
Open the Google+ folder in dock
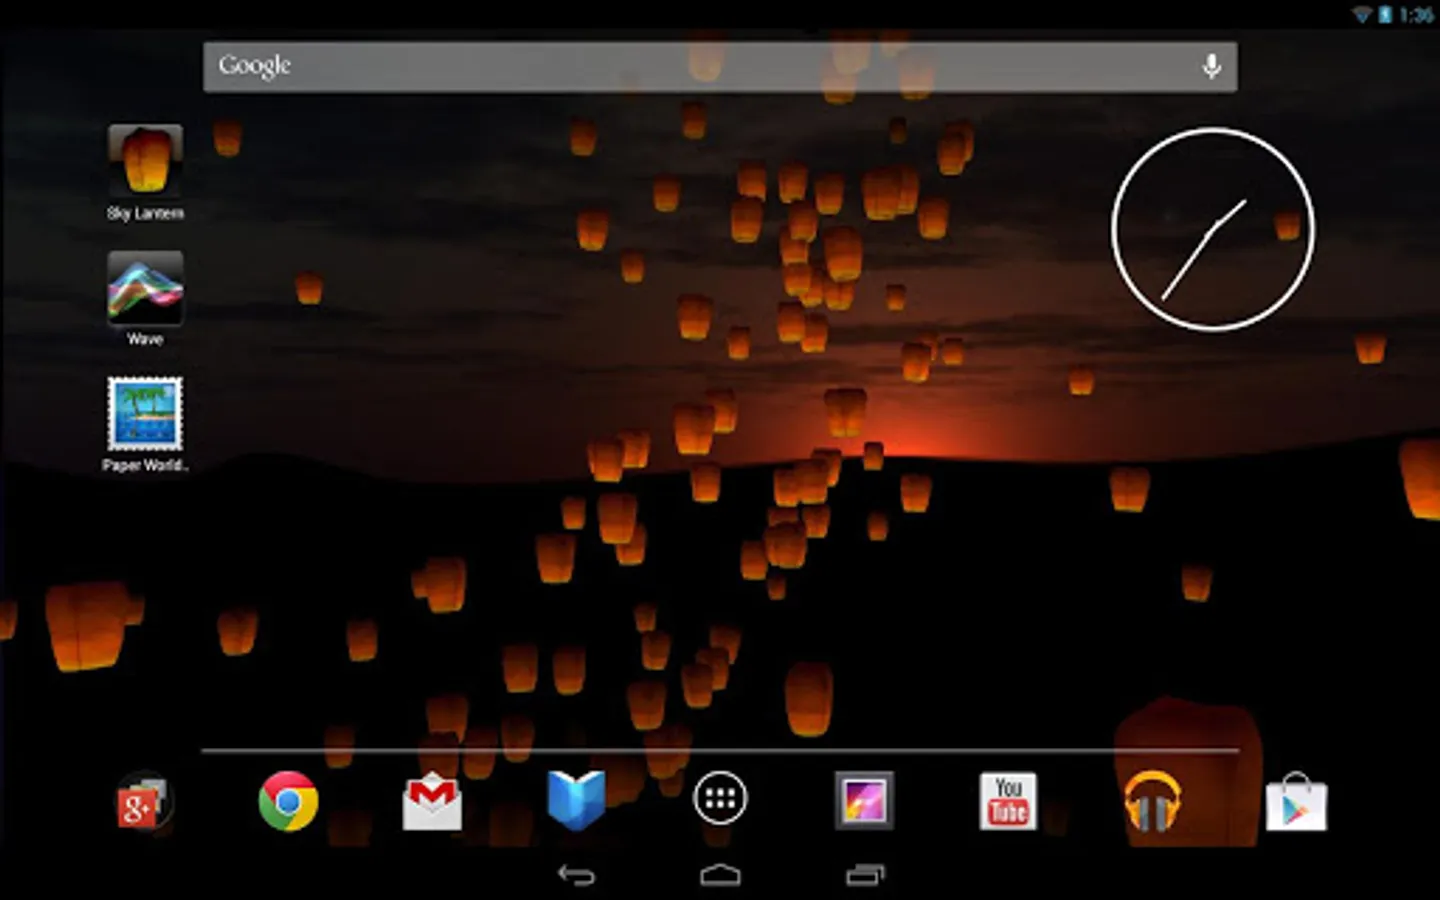point(143,801)
